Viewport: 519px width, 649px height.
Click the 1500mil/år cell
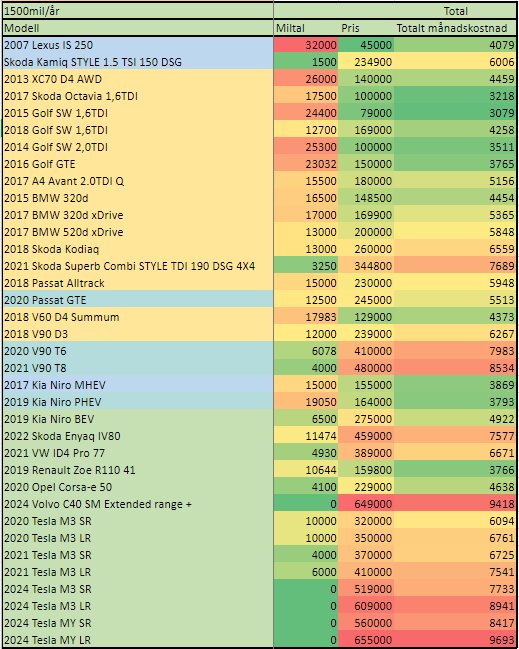tap(138, 11)
